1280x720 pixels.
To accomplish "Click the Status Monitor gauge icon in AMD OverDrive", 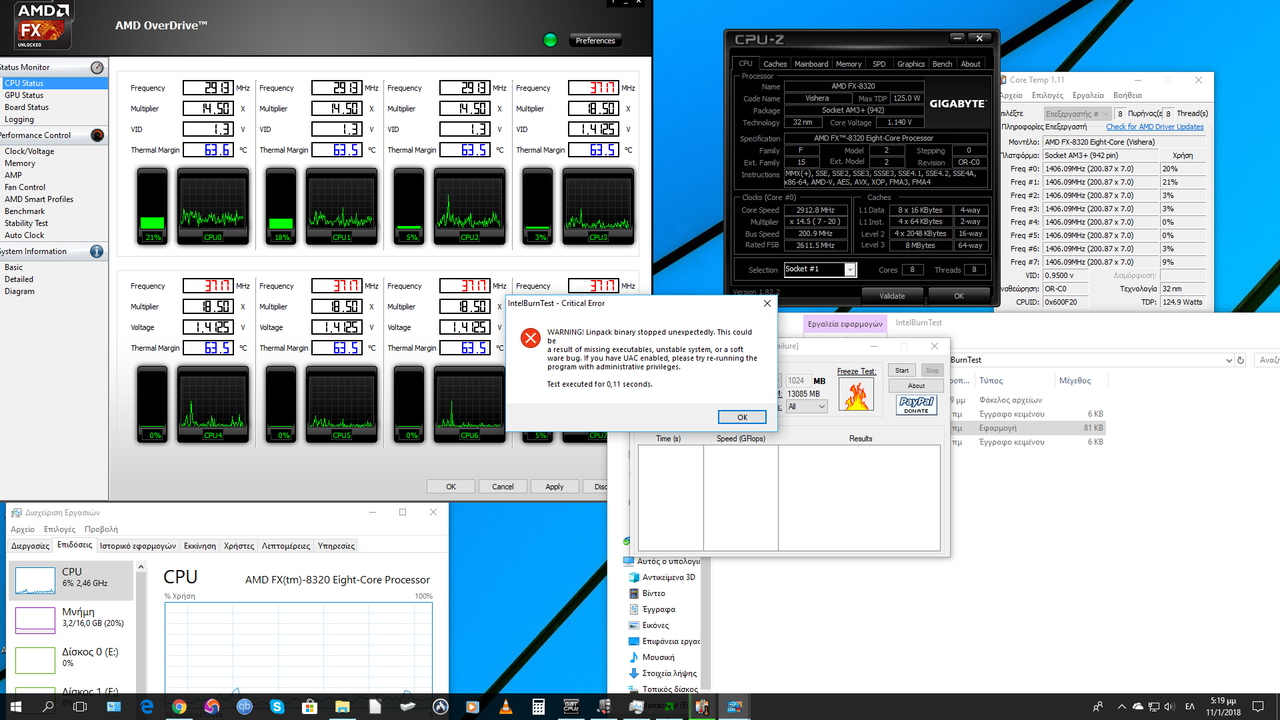I will coord(97,67).
